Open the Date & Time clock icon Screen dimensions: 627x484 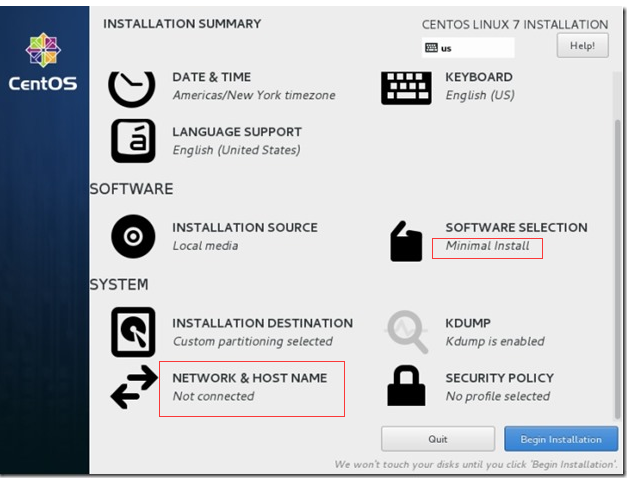click(132, 89)
